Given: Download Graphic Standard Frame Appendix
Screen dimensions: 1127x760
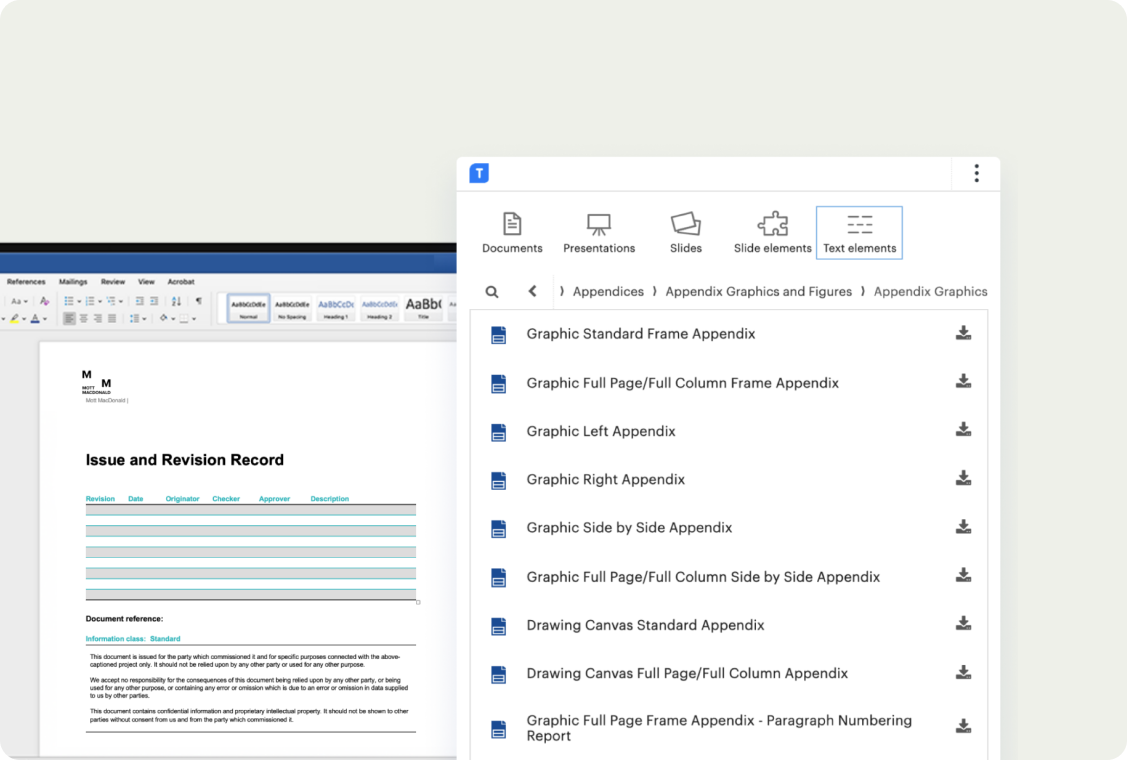Looking at the screenshot, I should tap(963, 333).
